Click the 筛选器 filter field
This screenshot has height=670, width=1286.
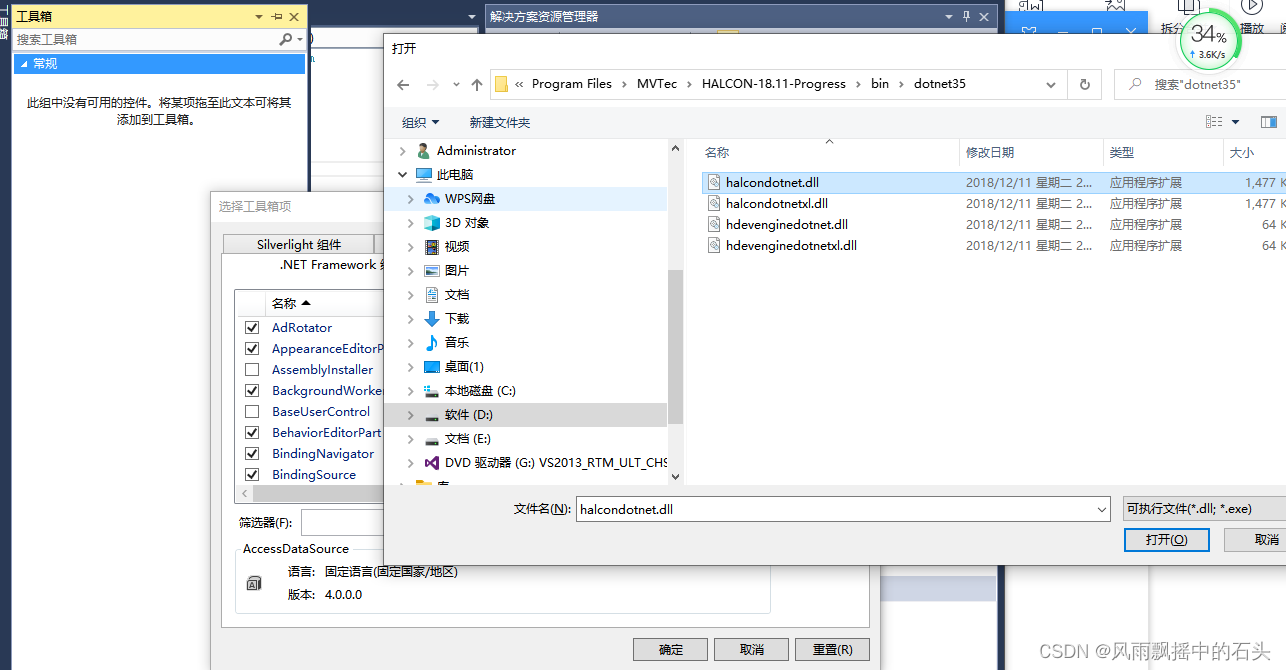343,523
